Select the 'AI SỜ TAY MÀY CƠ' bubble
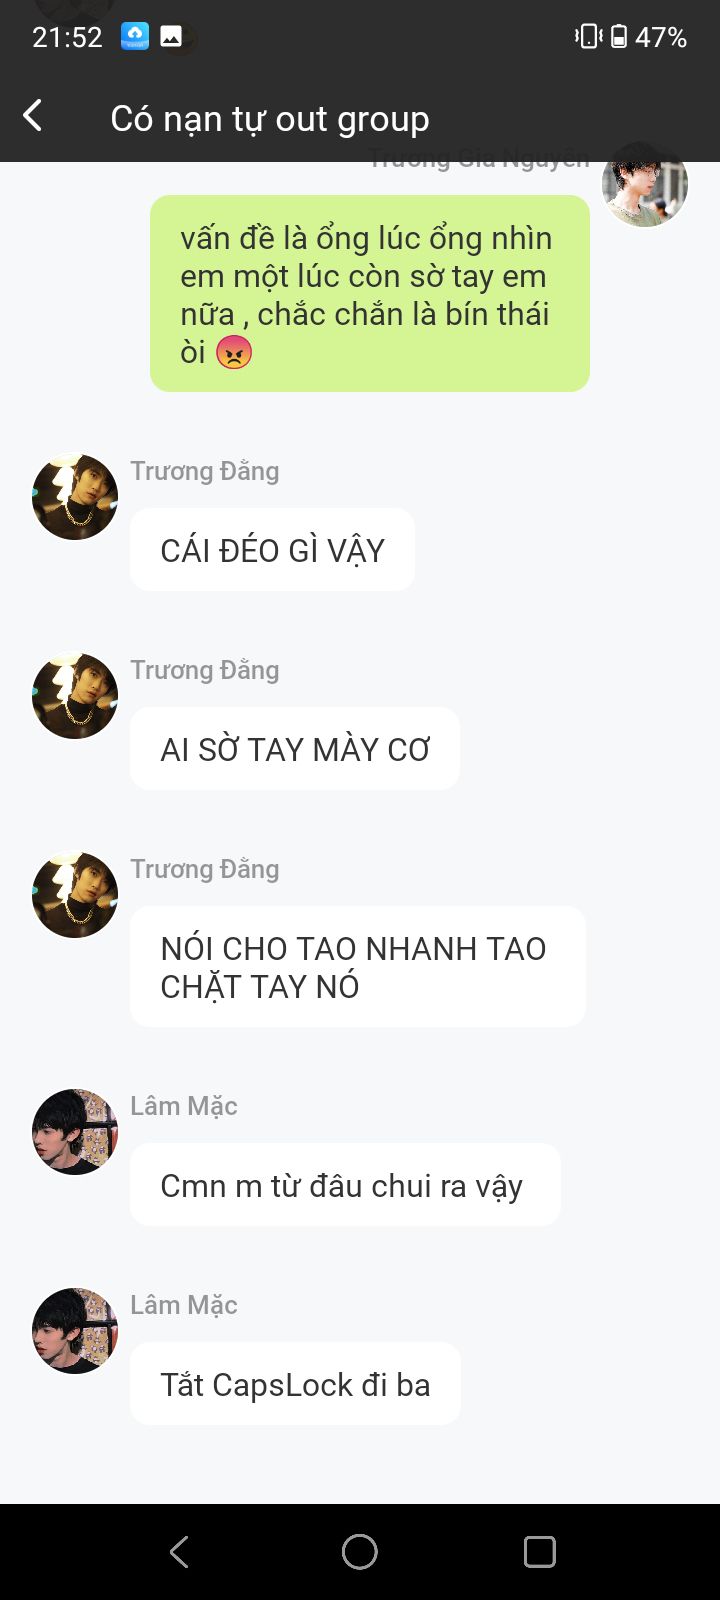 295,749
